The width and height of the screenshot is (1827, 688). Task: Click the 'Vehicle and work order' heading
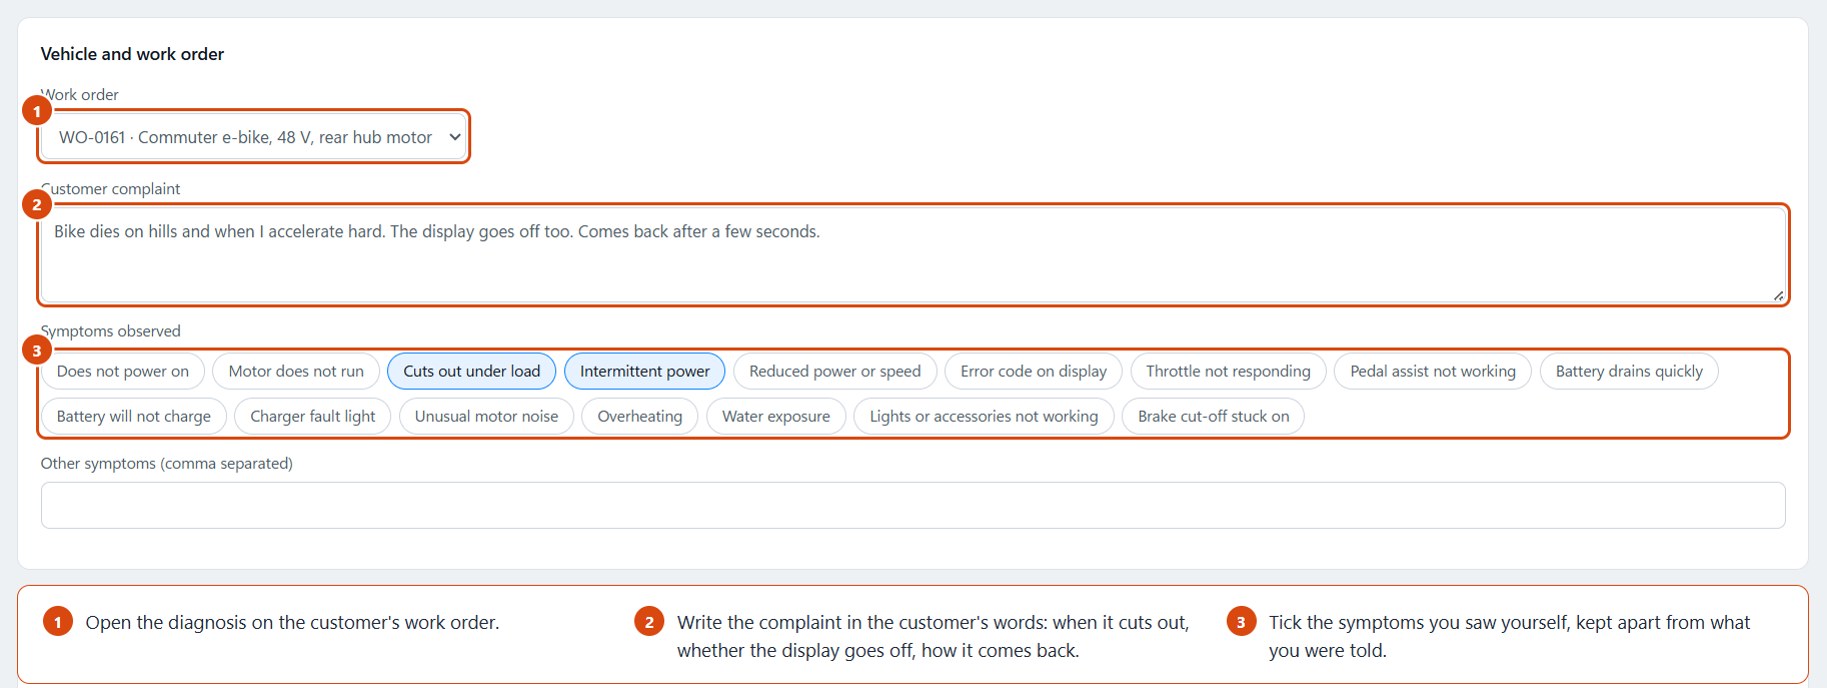pos(132,54)
